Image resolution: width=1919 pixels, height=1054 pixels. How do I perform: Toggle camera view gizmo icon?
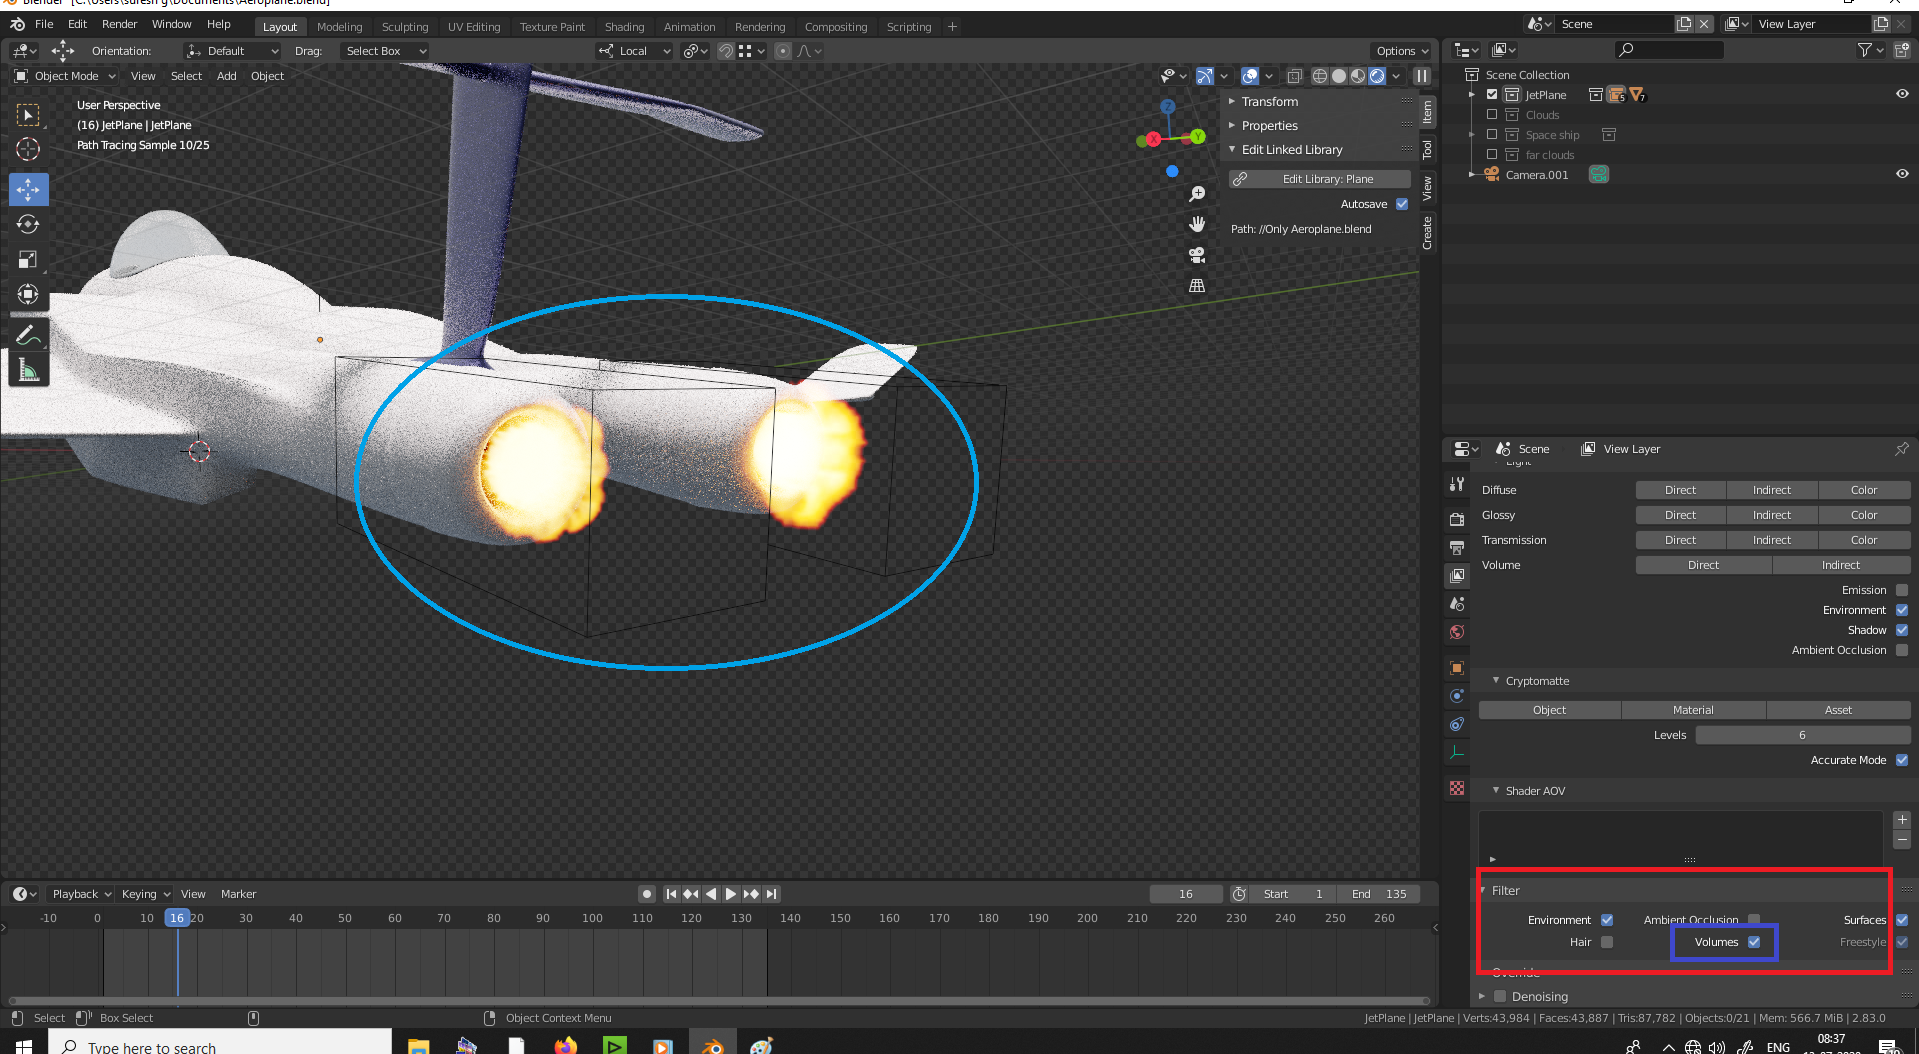tap(1196, 255)
